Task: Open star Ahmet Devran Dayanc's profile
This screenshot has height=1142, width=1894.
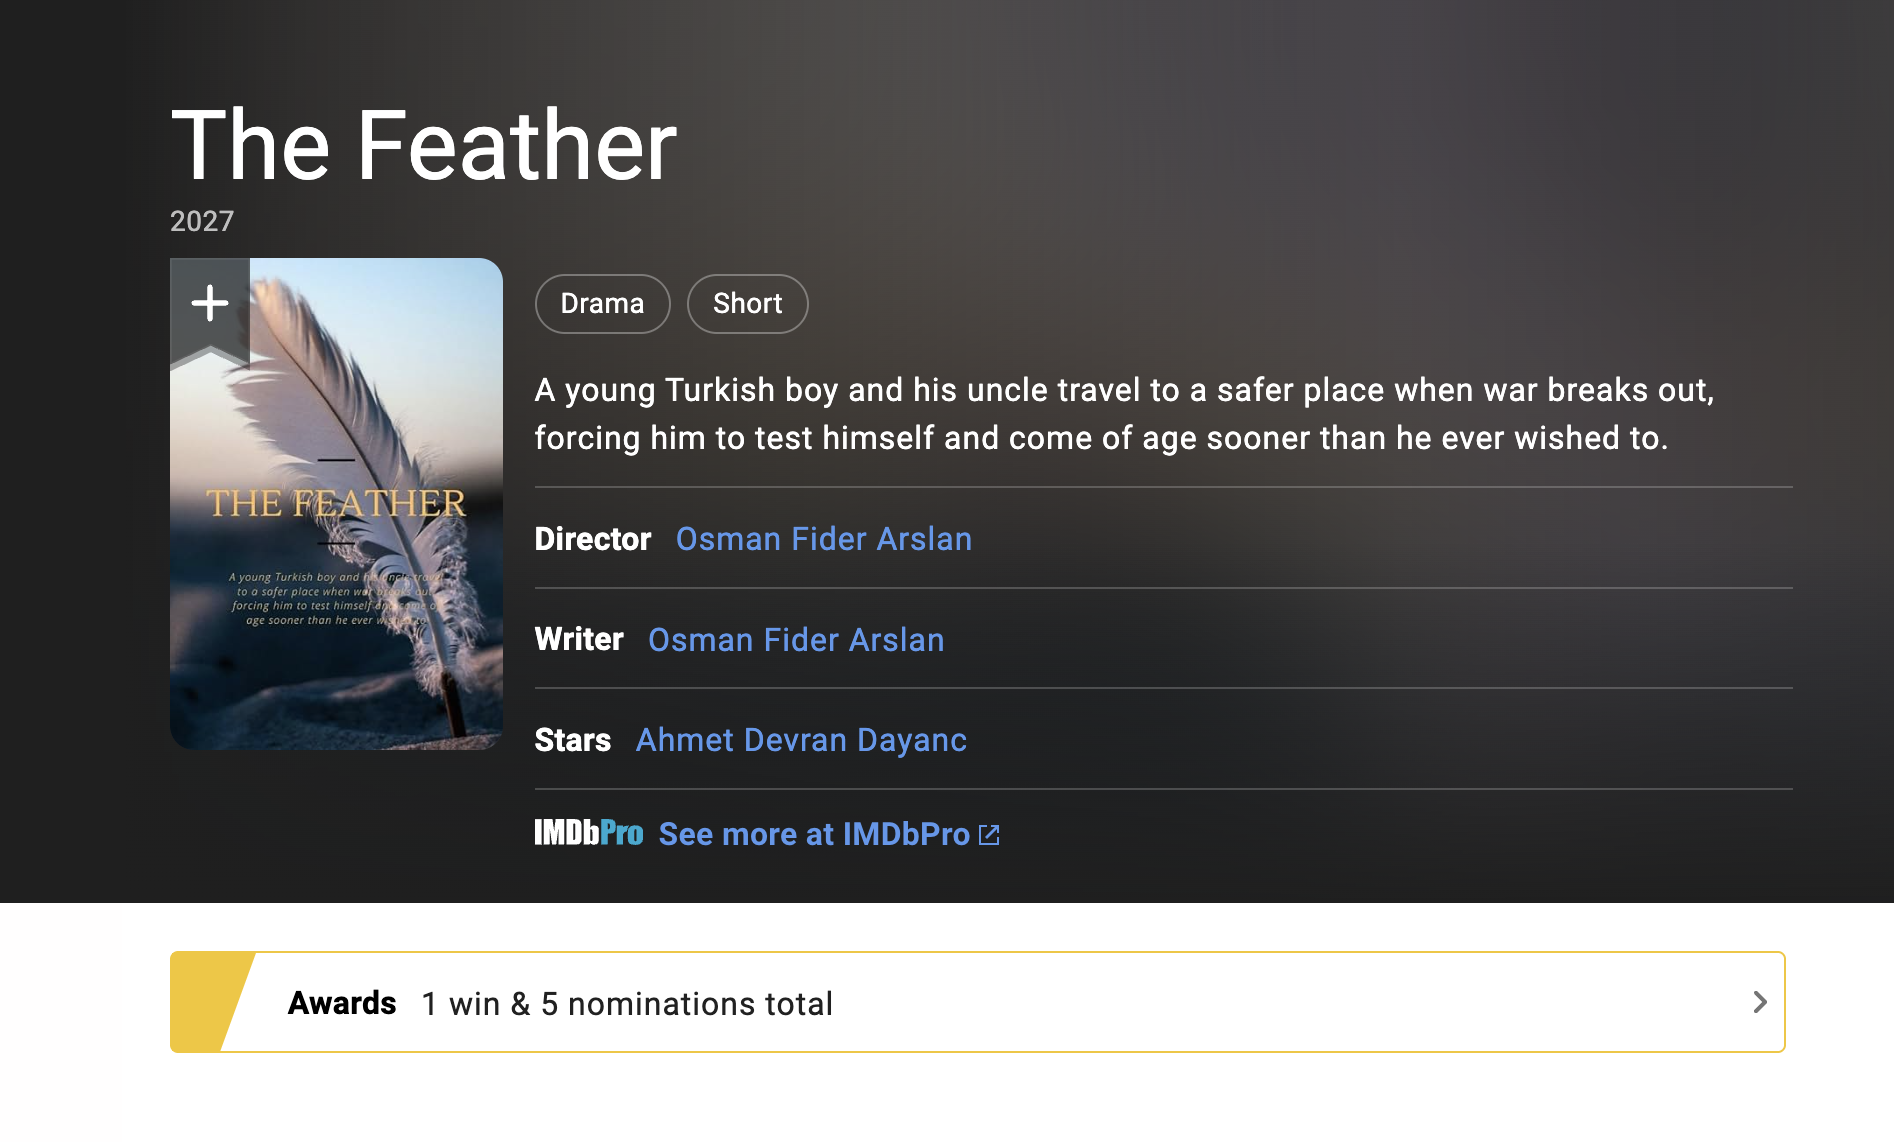Action: coord(801,740)
